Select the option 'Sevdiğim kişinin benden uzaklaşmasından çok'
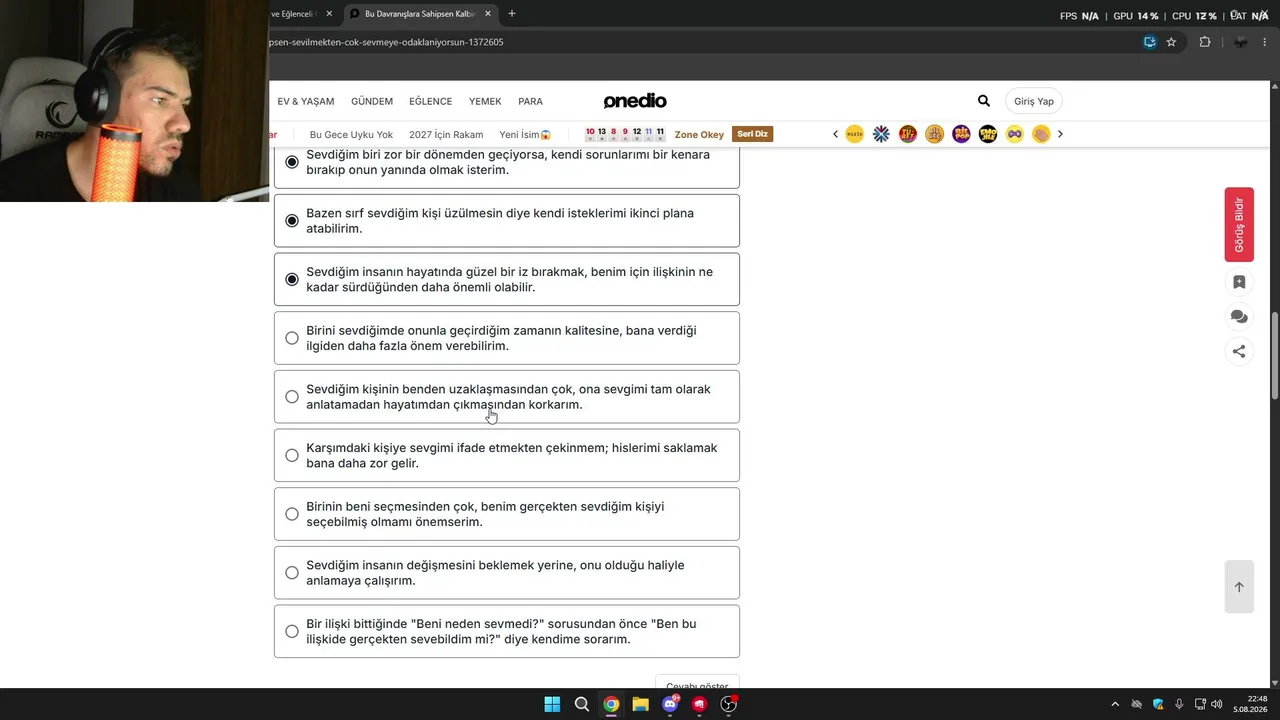1280x720 pixels. pyautogui.click(x=507, y=397)
